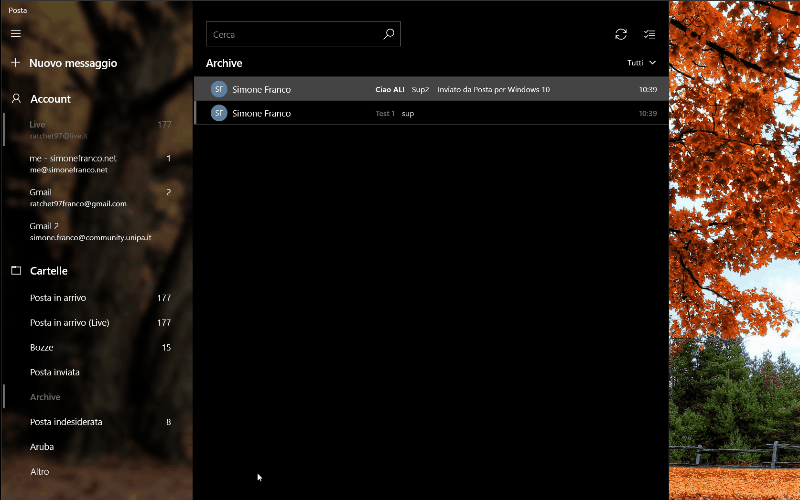Click the magnifier search icon
The width and height of the screenshot is (800, 500).
(x=389, y=34)
